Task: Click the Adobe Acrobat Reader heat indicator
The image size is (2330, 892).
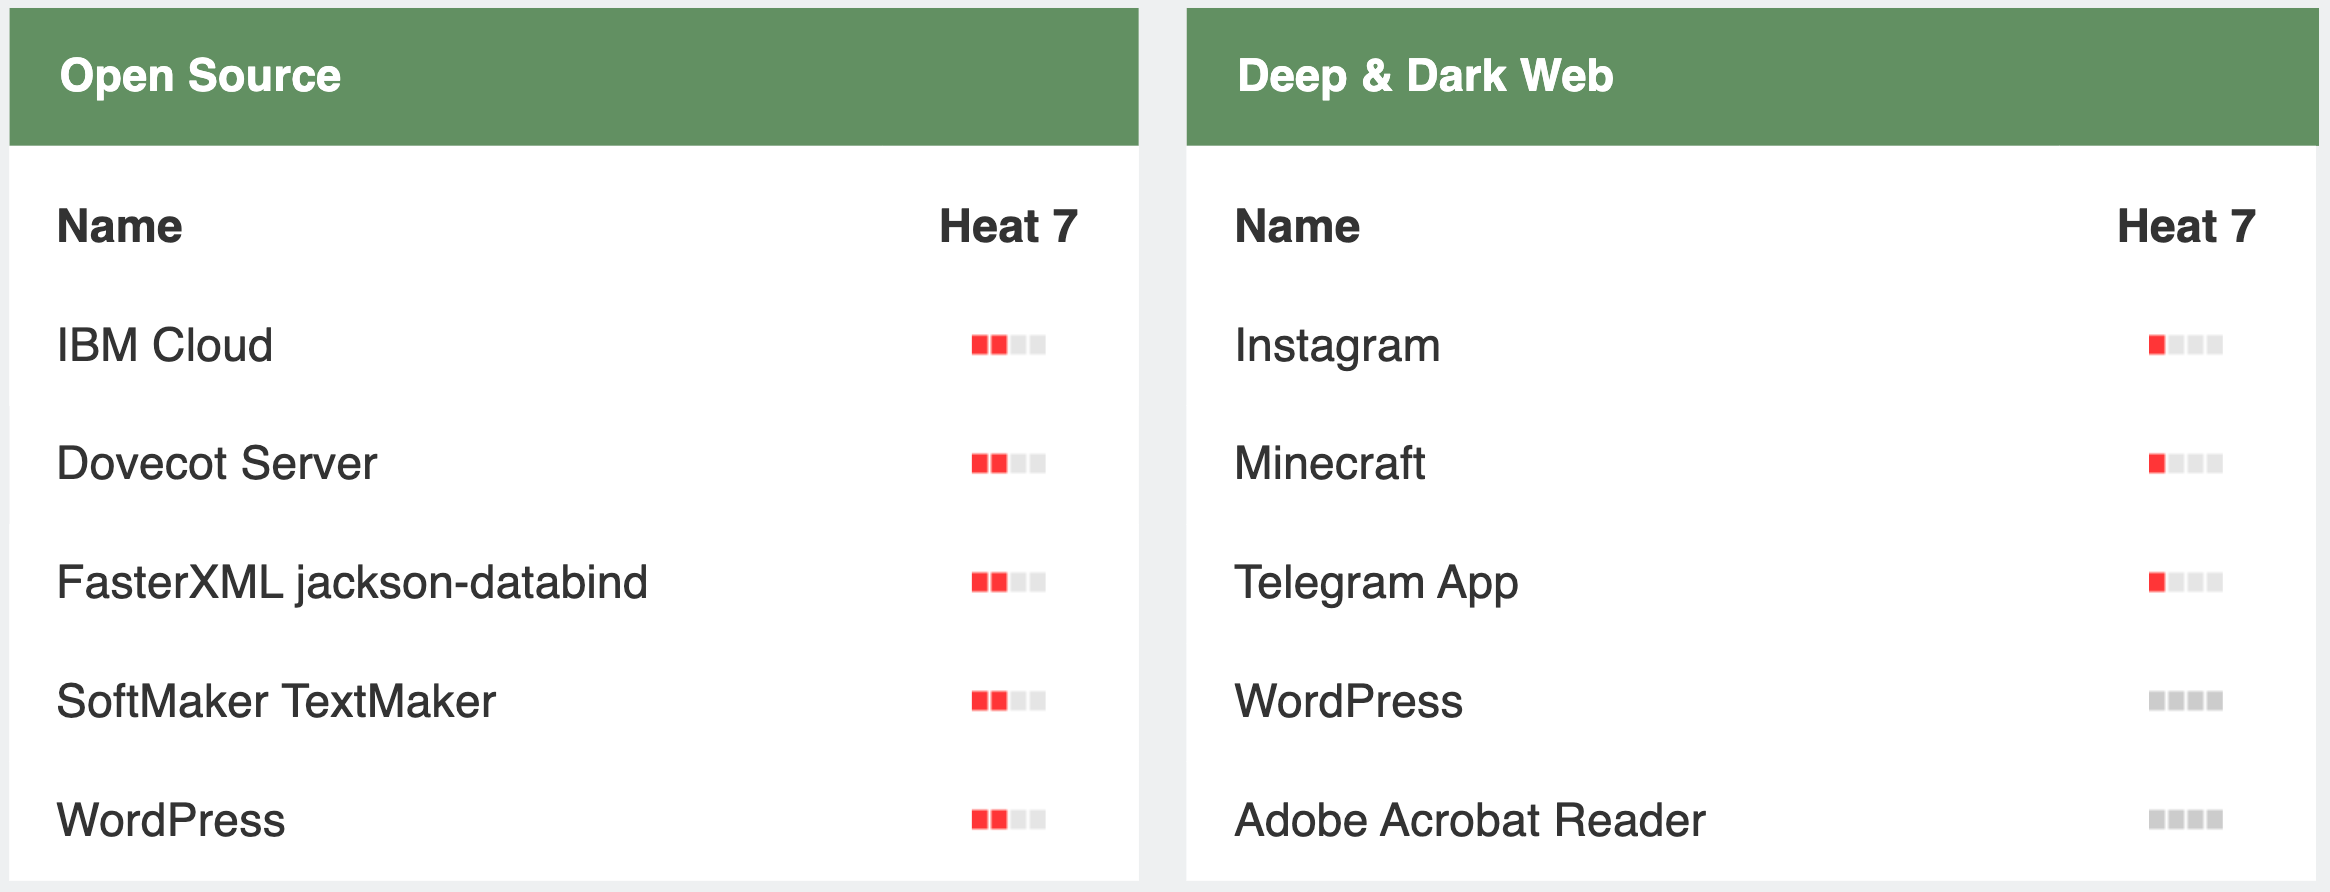Action: coord(2185,820)
